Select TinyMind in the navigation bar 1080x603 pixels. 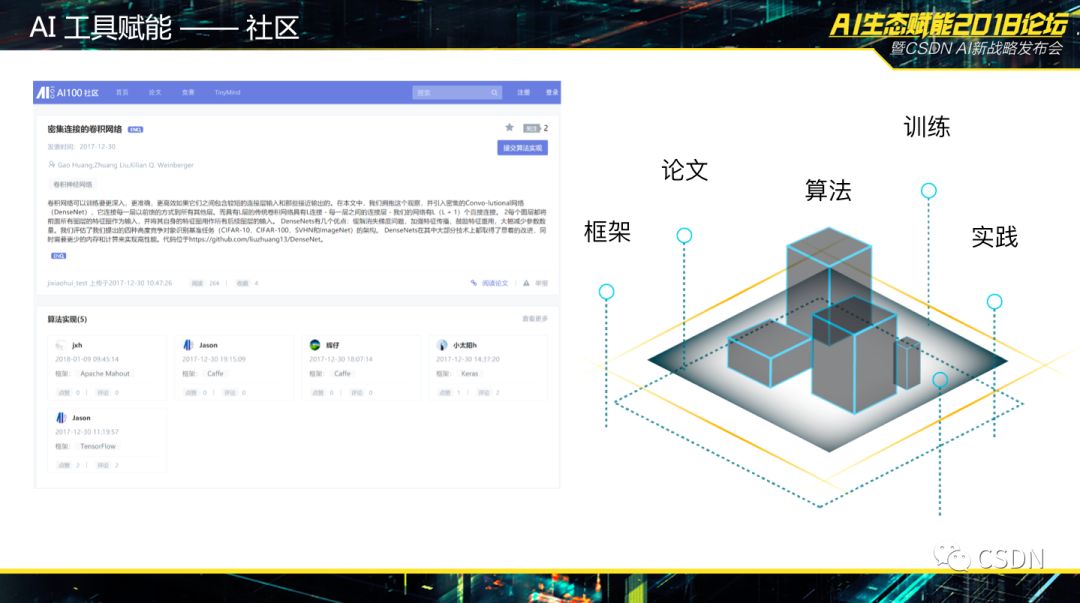pos(225,92)
